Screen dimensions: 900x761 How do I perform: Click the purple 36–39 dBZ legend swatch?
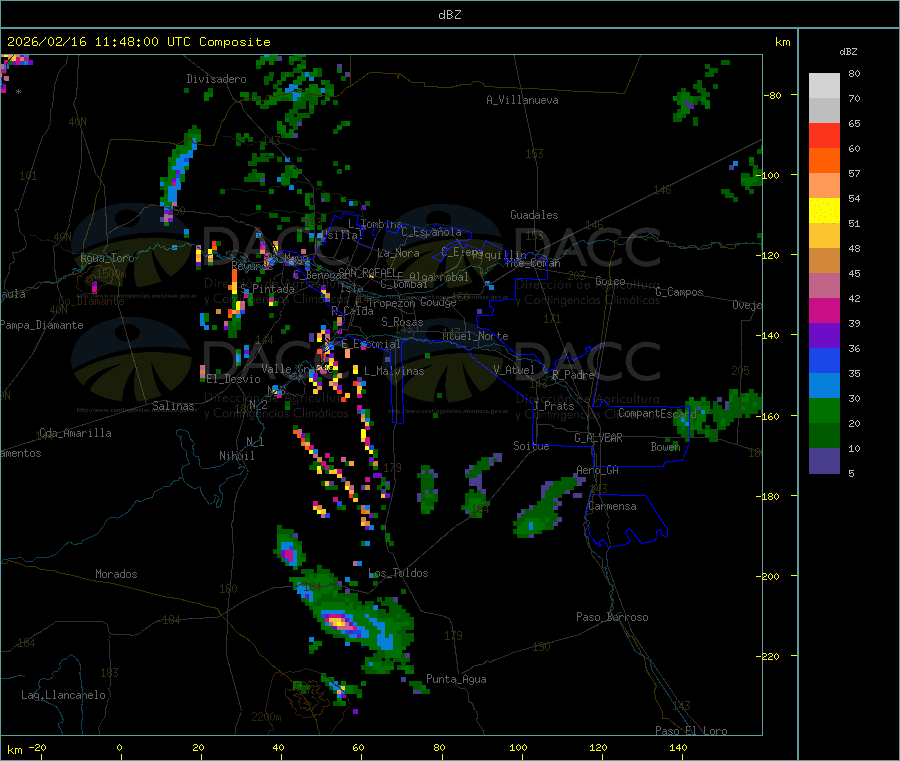click(x=824, y=336)
